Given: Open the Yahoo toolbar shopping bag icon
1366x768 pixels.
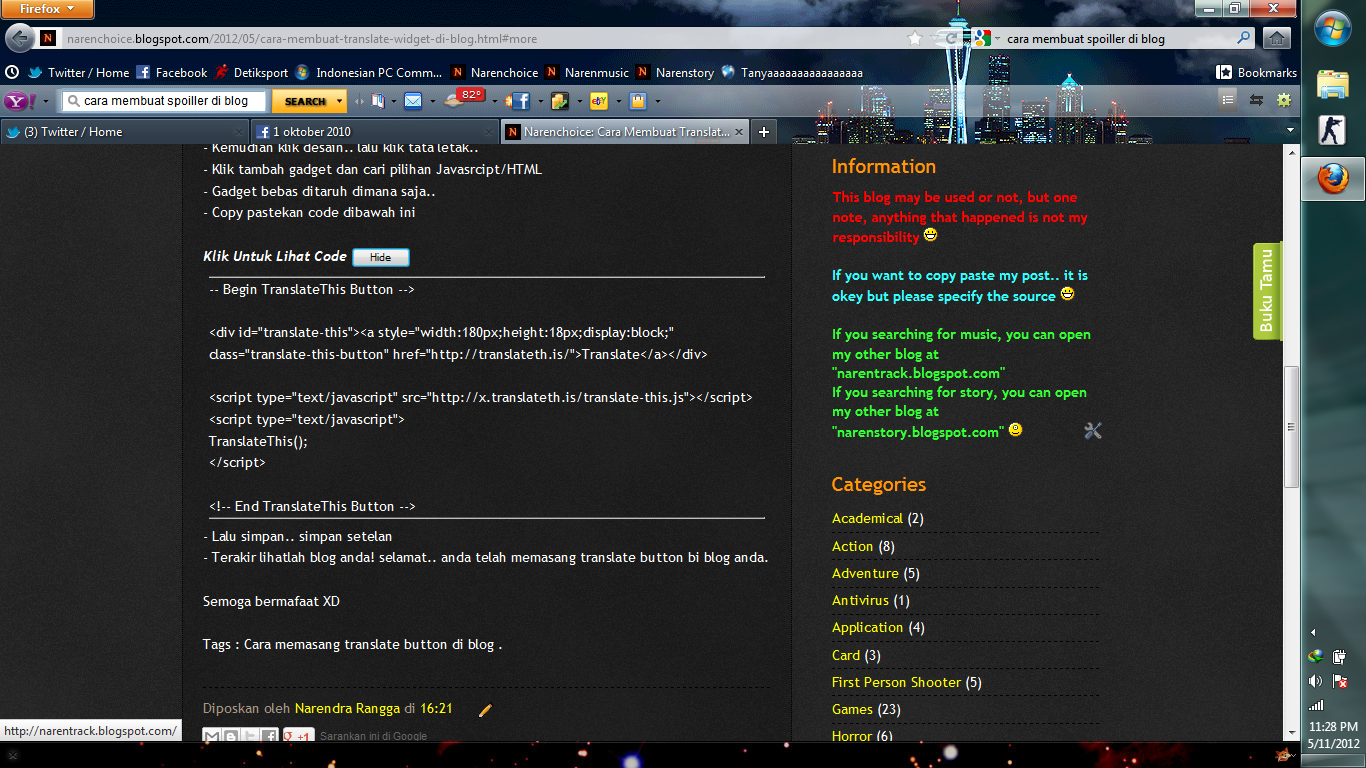Looking at the screenshot, I should pos(638,101).
